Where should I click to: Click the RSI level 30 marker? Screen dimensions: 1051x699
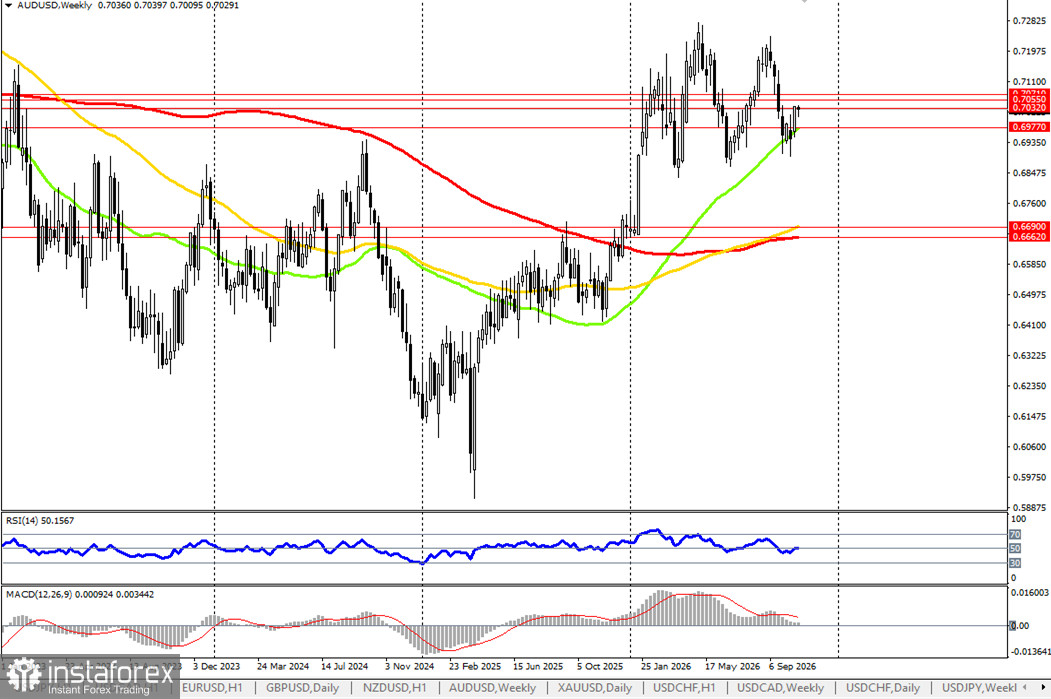(1015, 563)
